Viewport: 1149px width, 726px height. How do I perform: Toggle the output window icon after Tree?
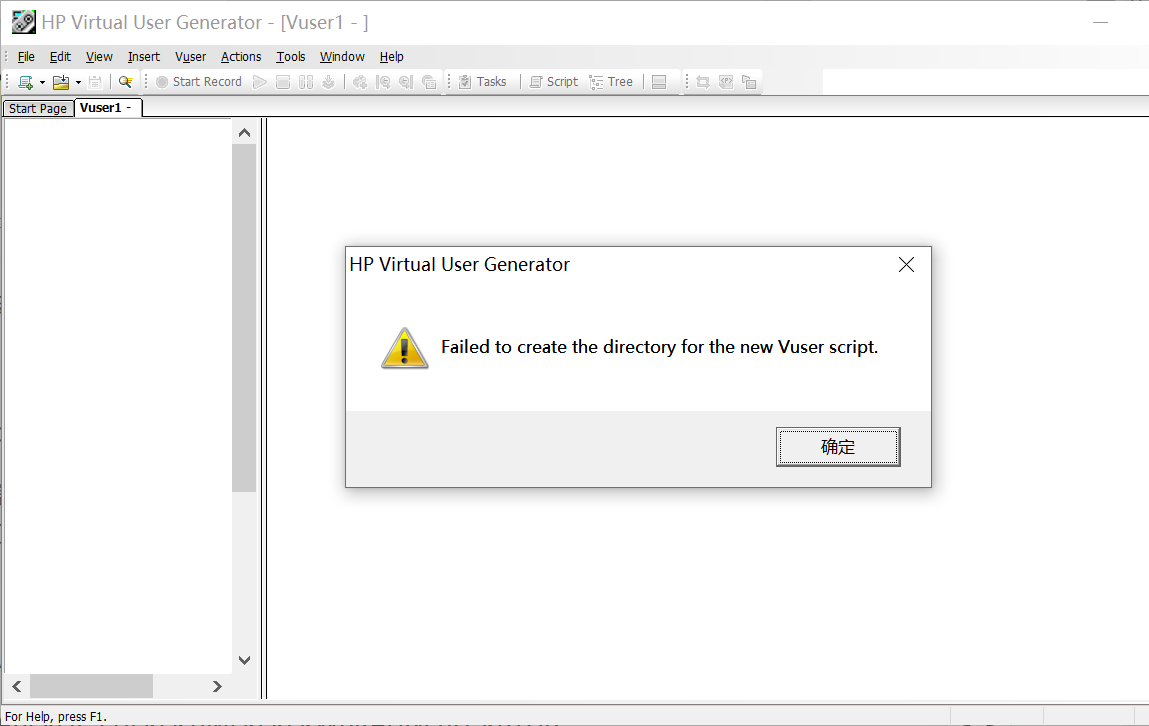click(659, 82)
